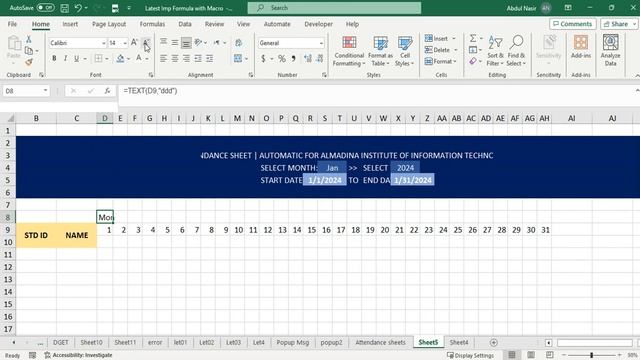
Task: Open Conditional Formatting menu
Action: (x=349, y=51)
